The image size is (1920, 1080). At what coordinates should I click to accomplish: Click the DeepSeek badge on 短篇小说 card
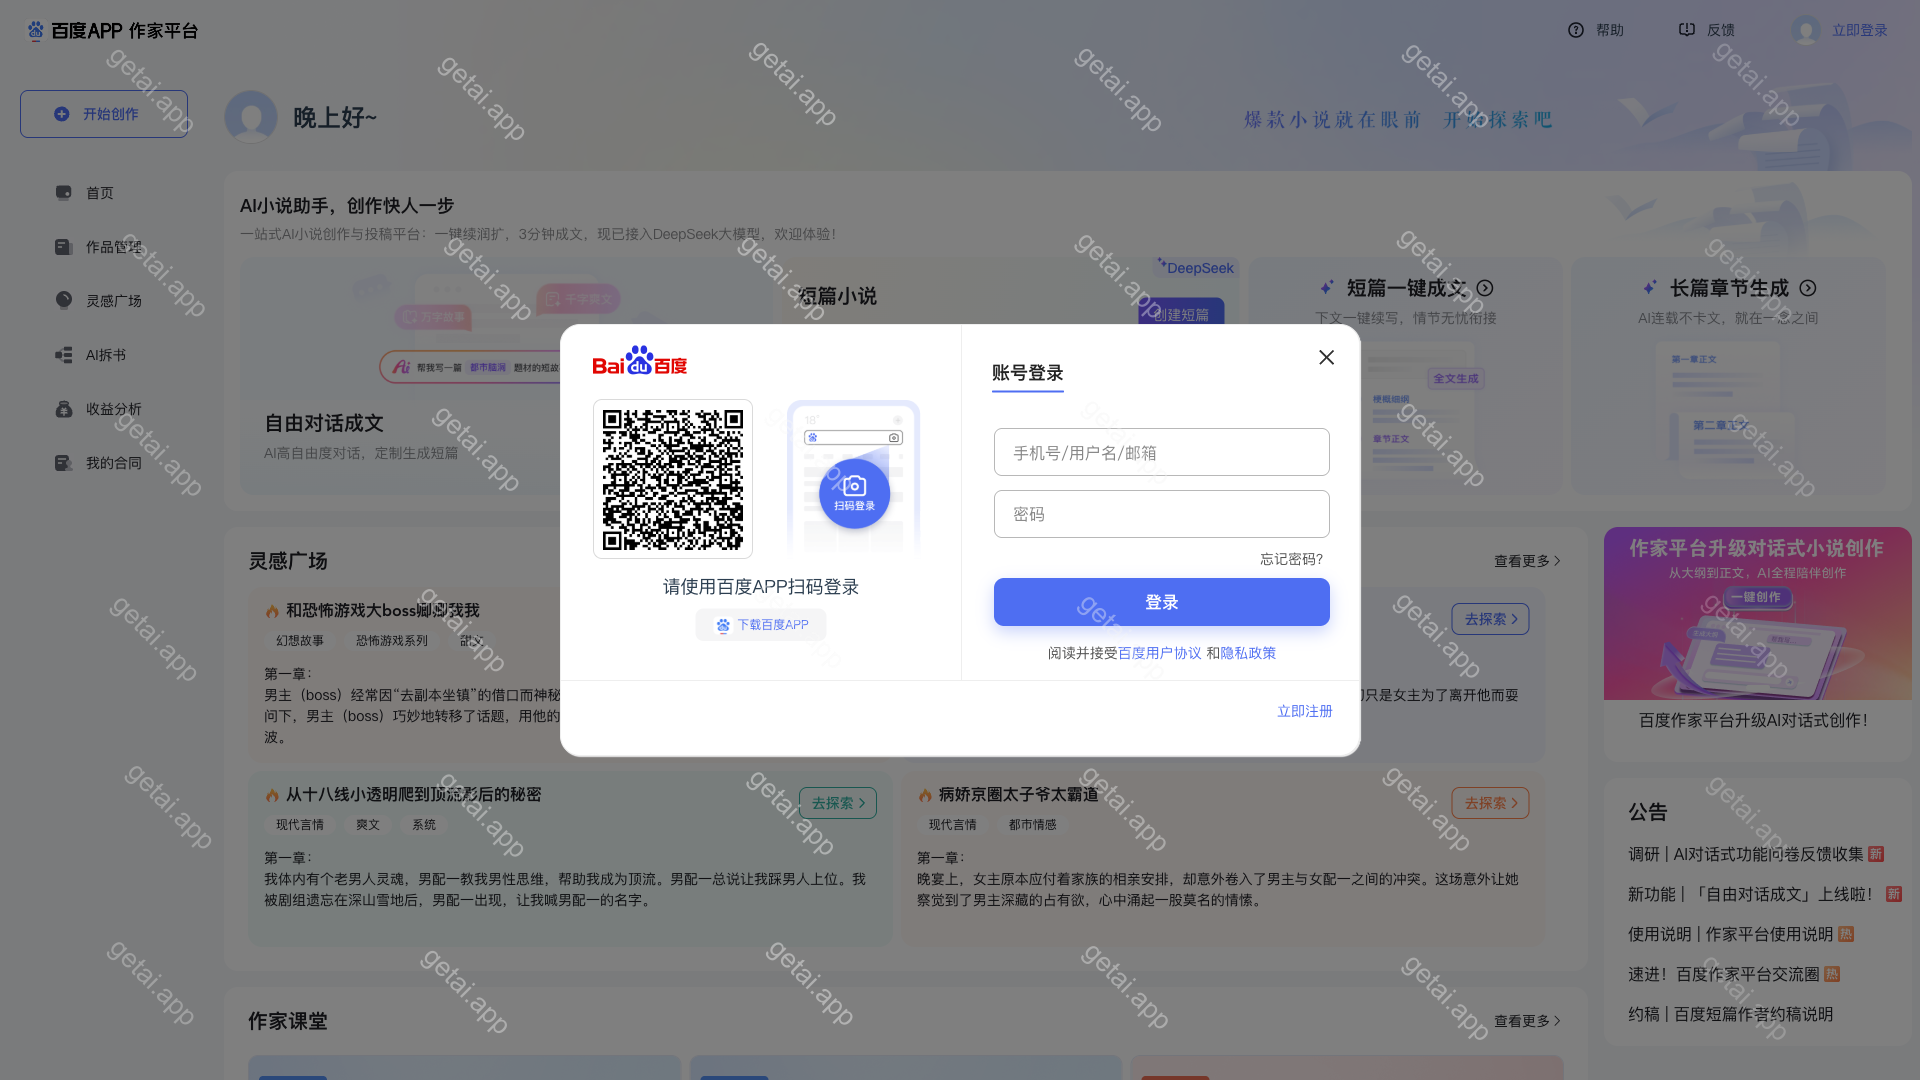coord(1197,267)
